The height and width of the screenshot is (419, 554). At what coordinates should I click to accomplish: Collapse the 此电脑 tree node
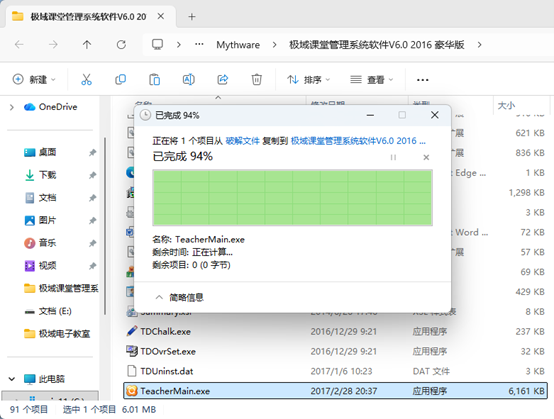(x=12, y=379)
